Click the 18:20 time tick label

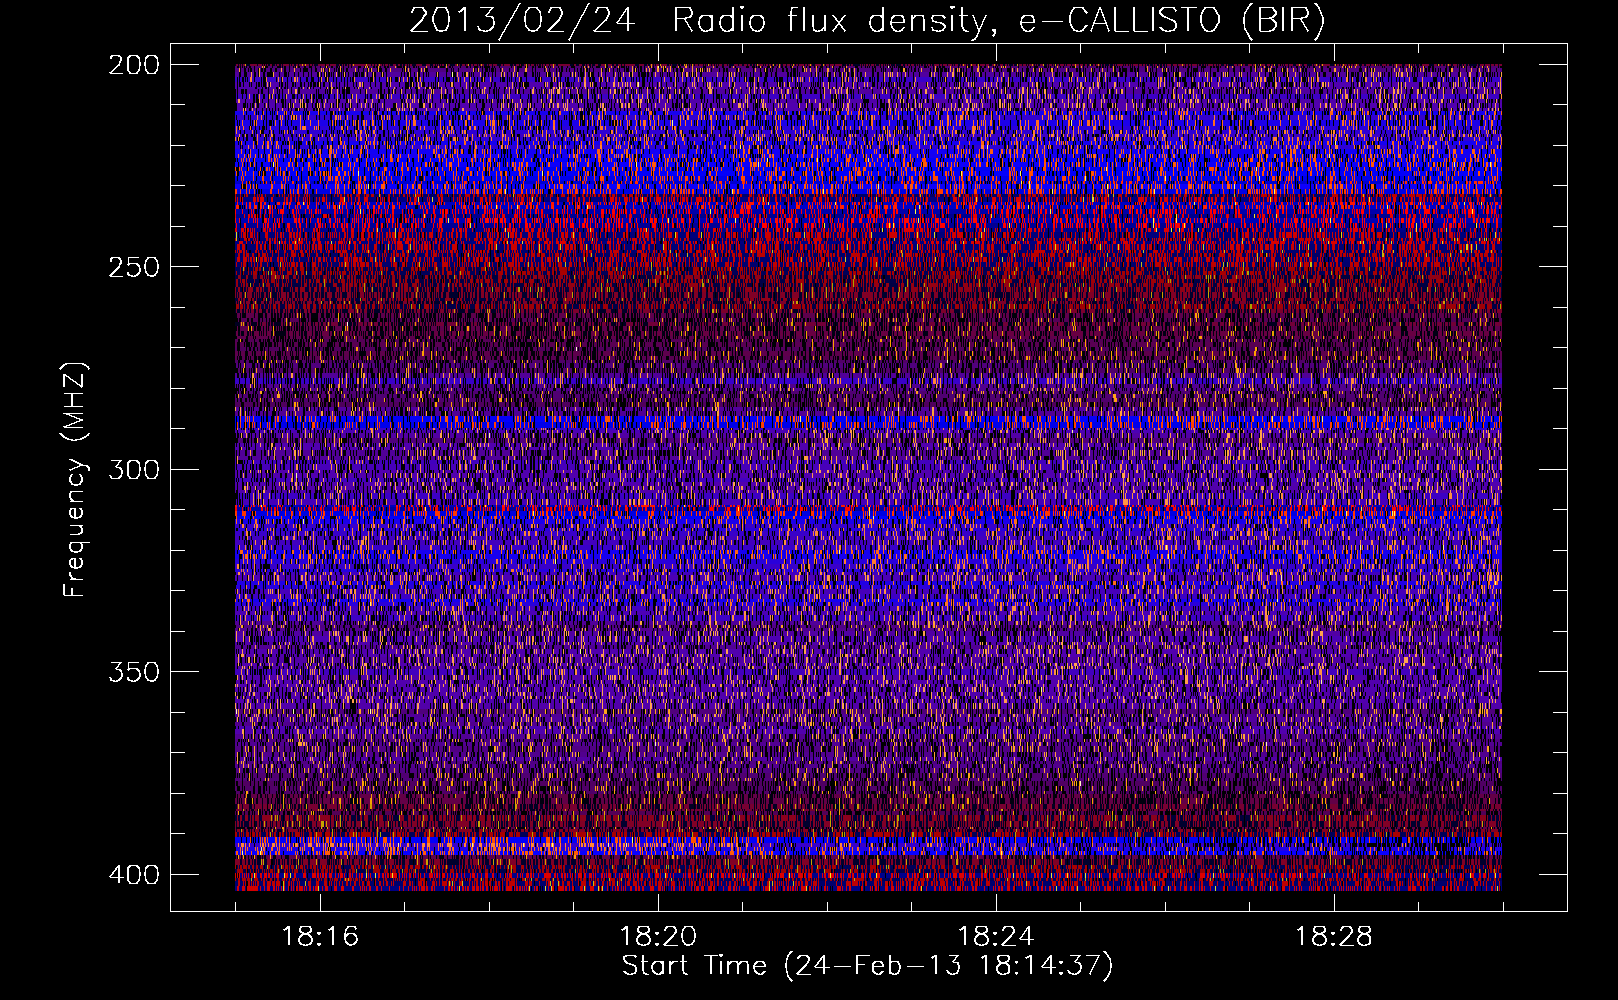tap(658, 937)
